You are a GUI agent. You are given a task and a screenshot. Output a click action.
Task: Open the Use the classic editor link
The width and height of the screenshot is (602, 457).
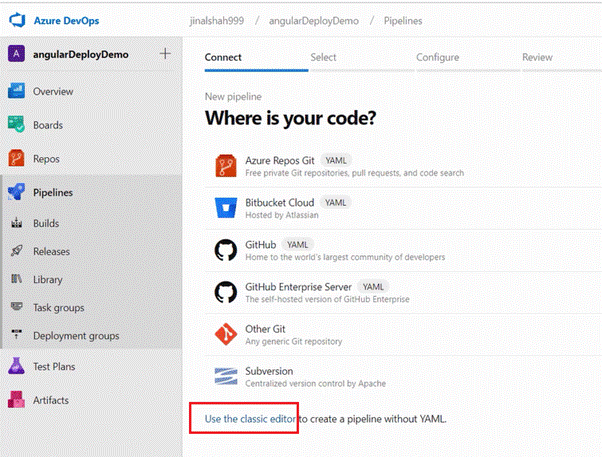(x=250, y=419)
